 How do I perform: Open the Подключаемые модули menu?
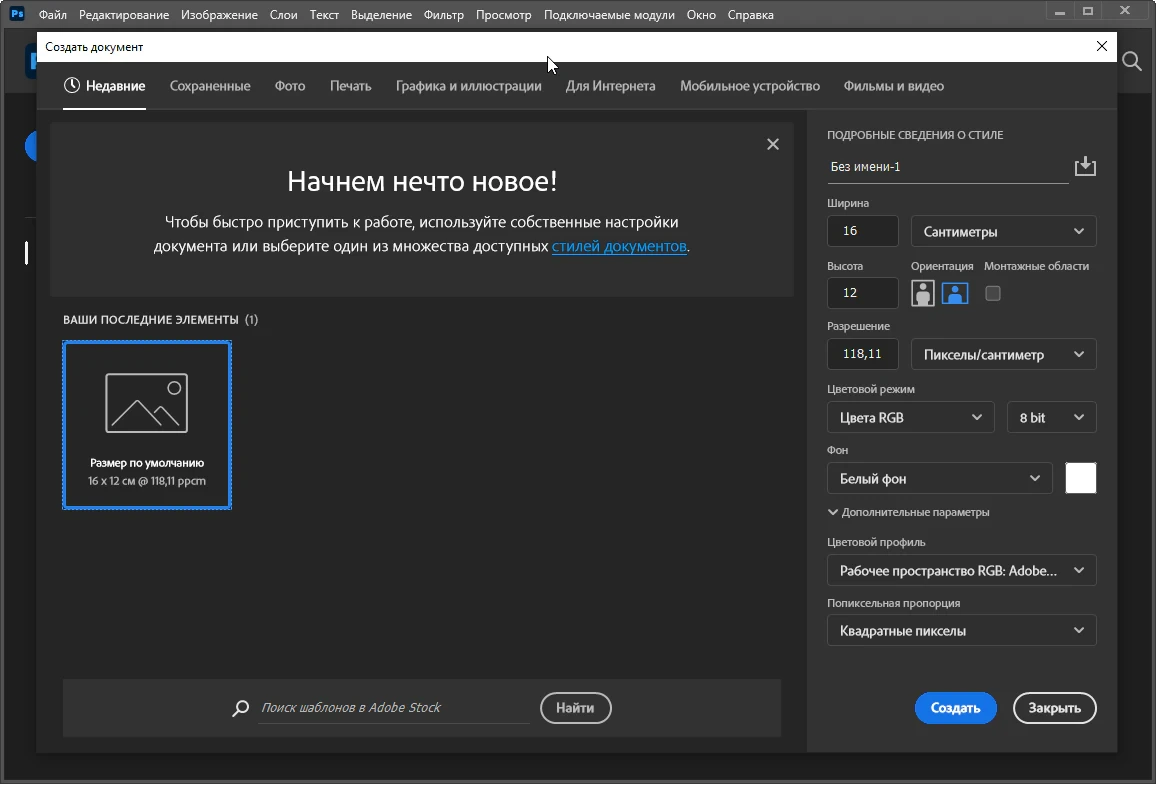[609, 15]
